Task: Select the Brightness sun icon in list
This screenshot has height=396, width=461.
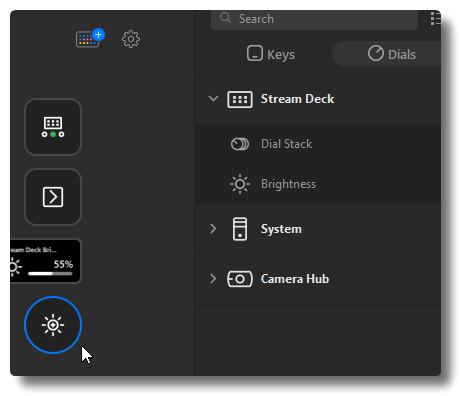Action: pos(240,184)
